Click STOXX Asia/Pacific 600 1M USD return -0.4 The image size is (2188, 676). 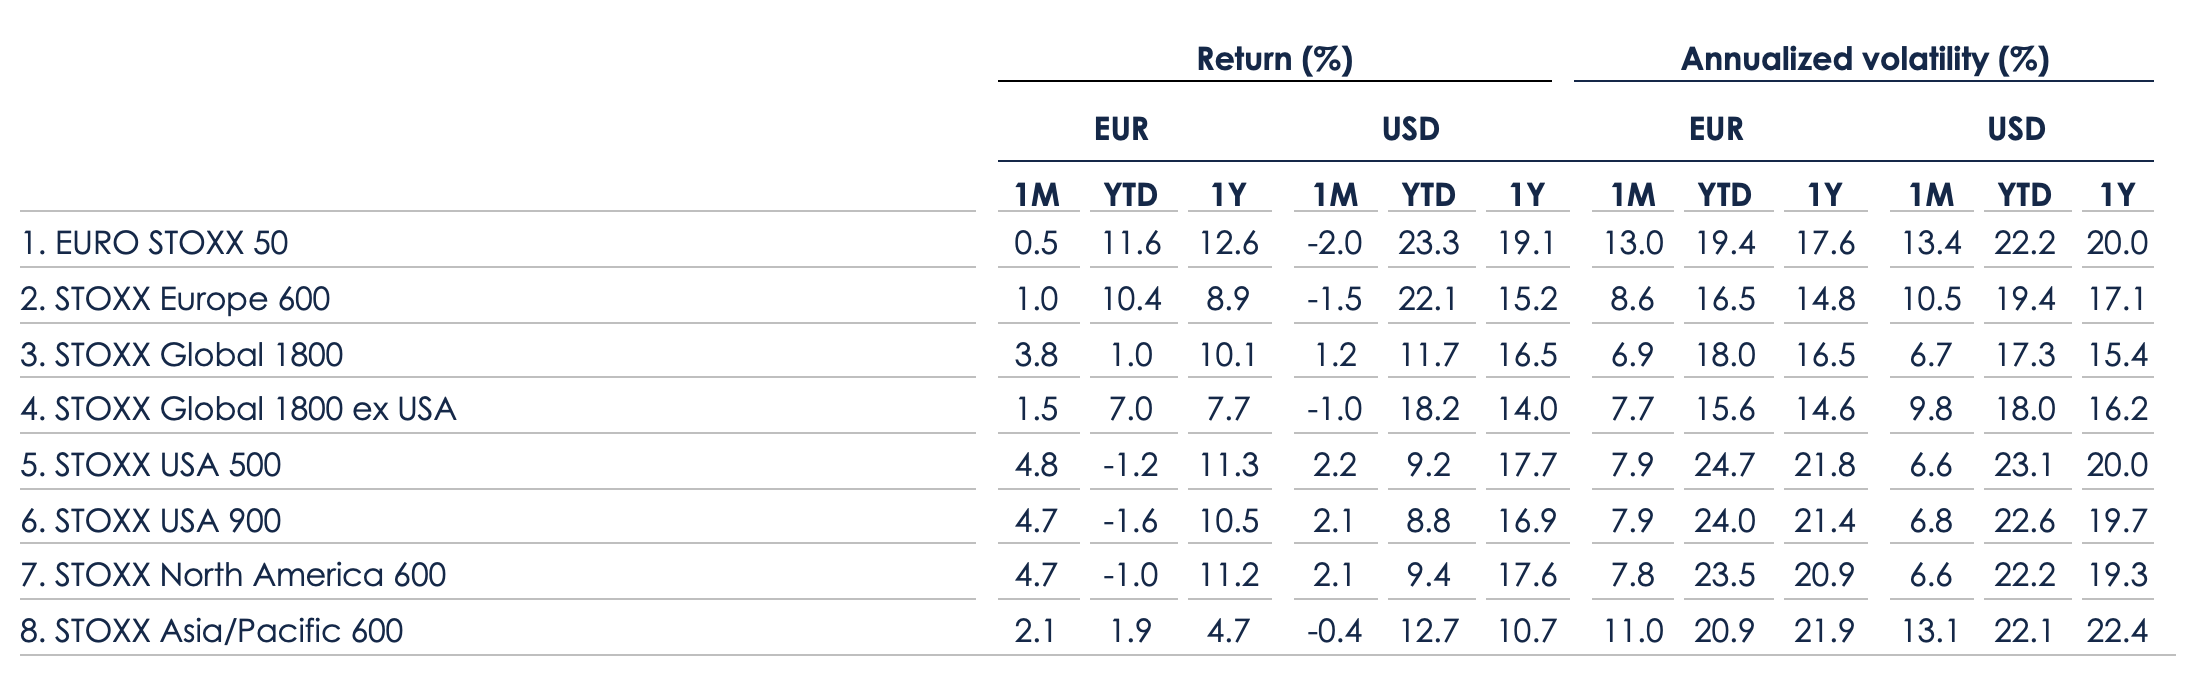click(x=1334, y=631)
